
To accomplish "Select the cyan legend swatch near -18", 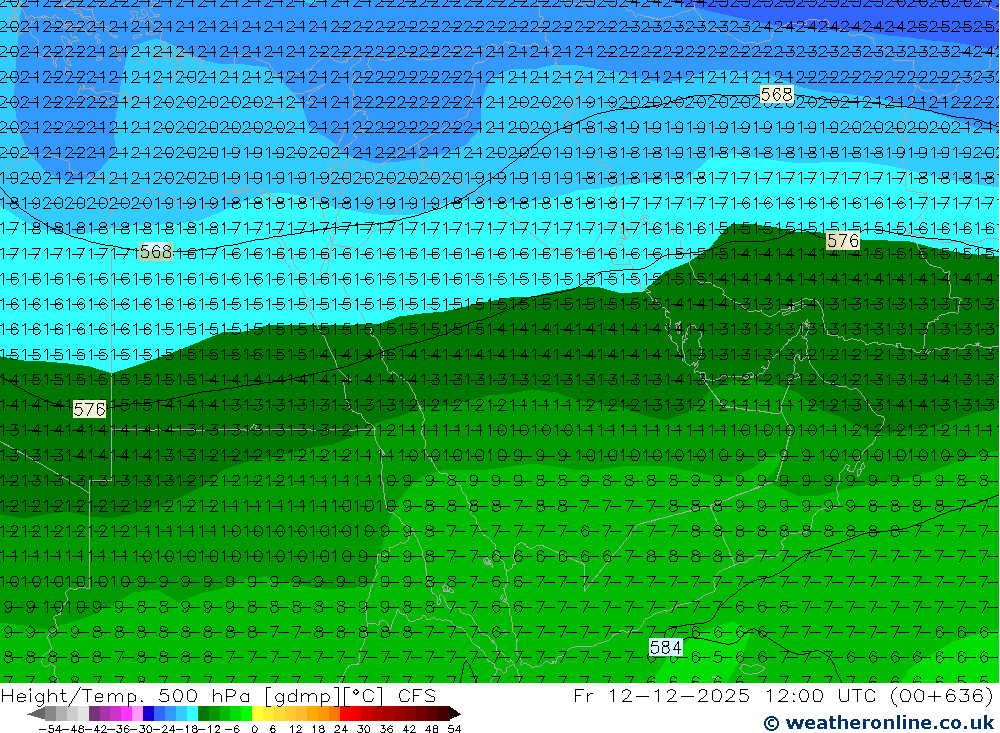I will [192, 713].
